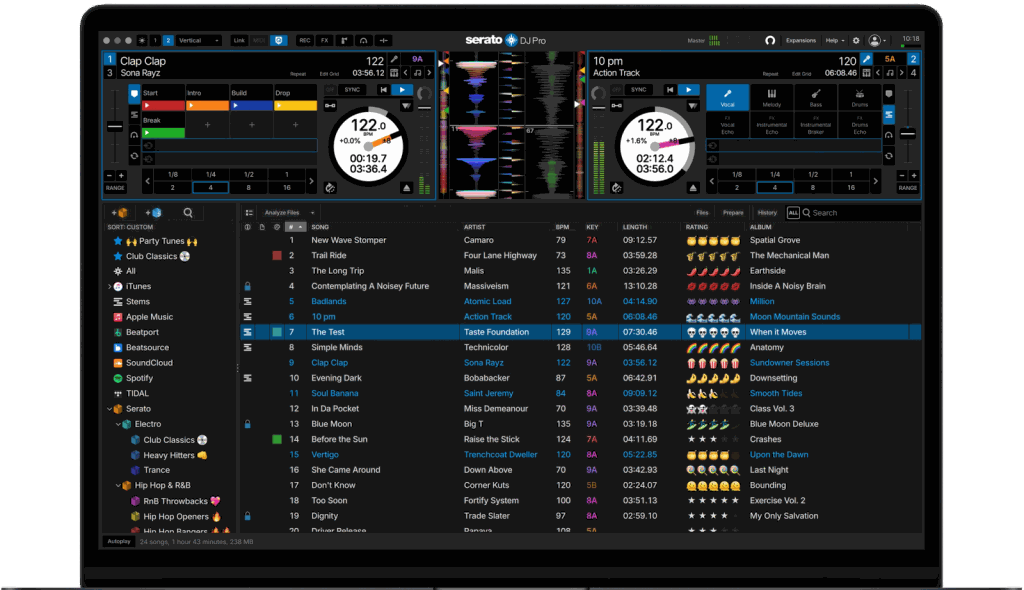1024x590 pixels.
Task: Click the key shift music note on right deck
Action: click(x=889, y=73)
